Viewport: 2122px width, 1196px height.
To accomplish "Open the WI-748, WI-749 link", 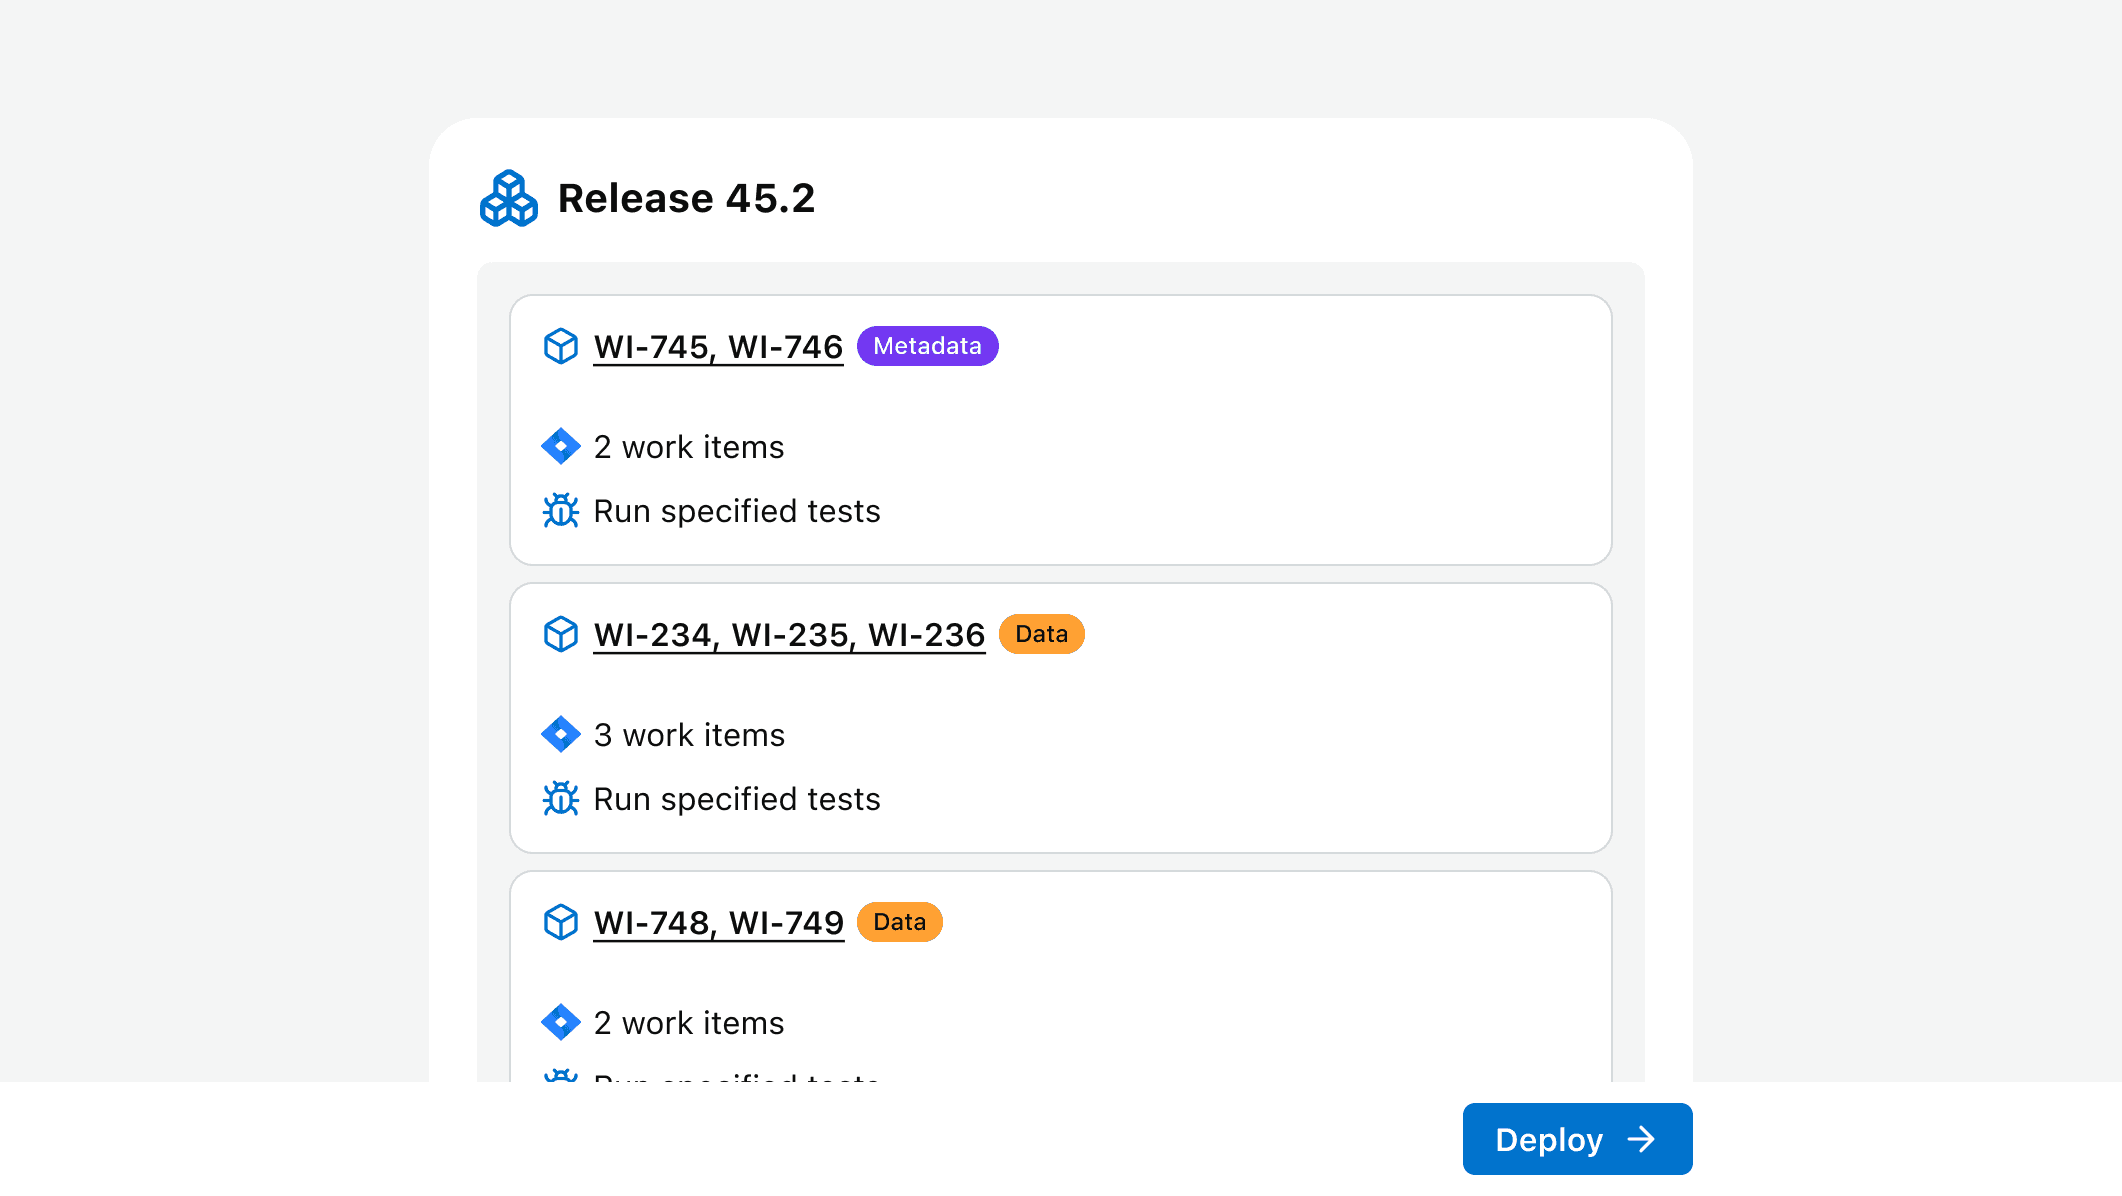I will click(x=718, y=922).
